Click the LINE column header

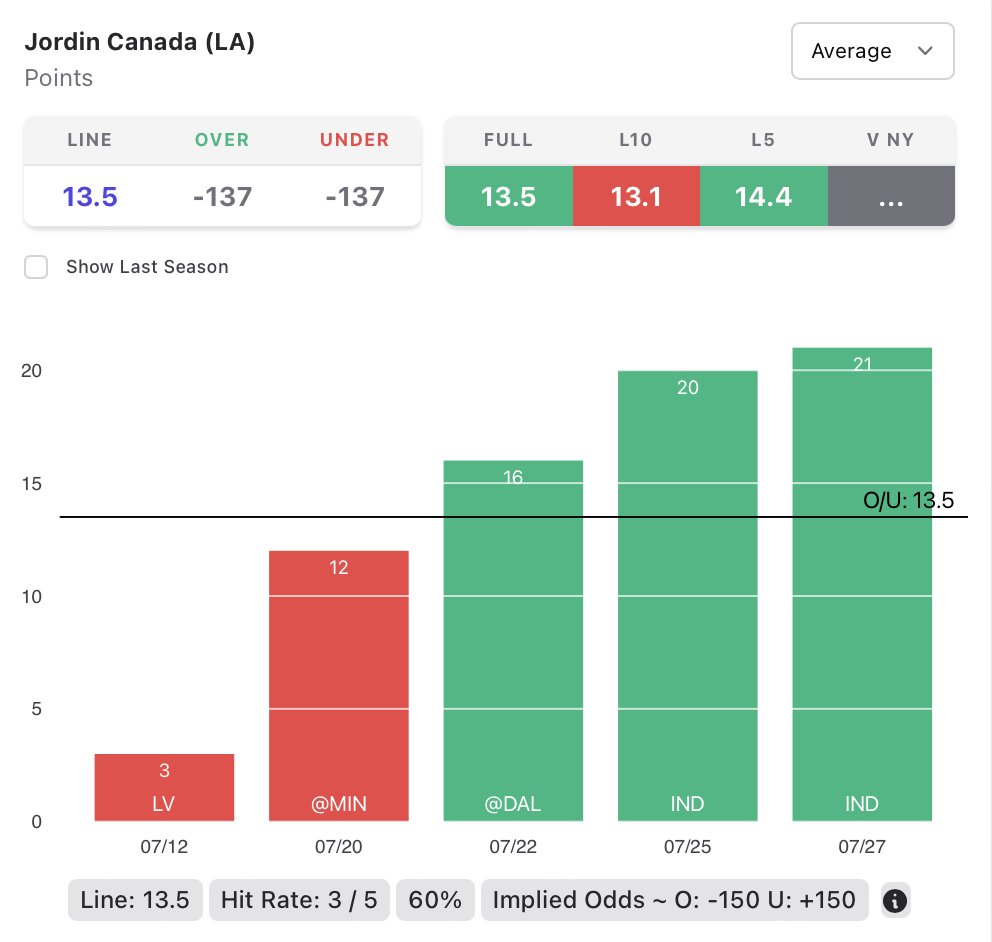click(90, 140)
